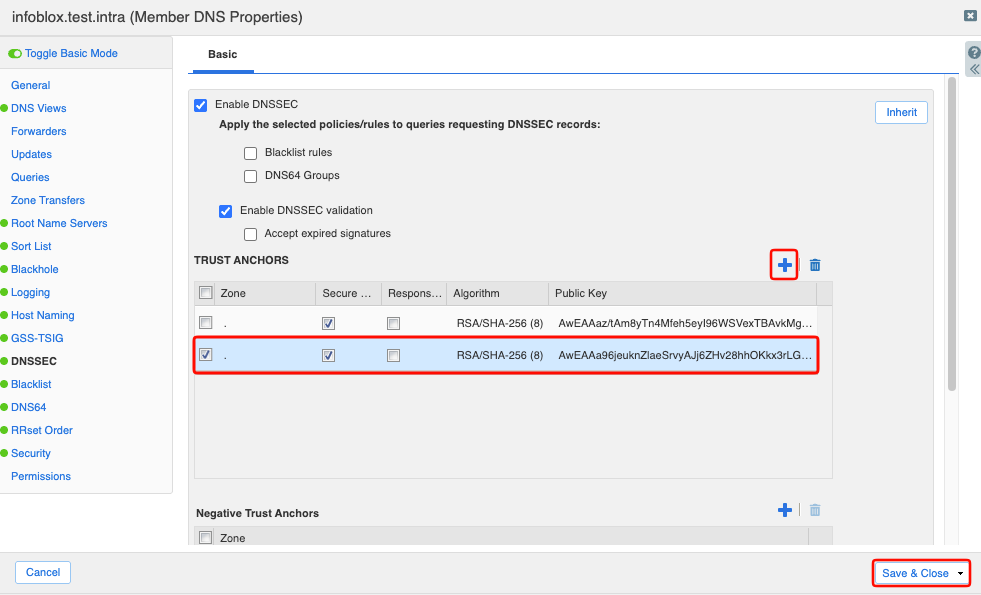Close the Member DNS Properties dialog
Screen dimensions: 981x595
point(970,16)
